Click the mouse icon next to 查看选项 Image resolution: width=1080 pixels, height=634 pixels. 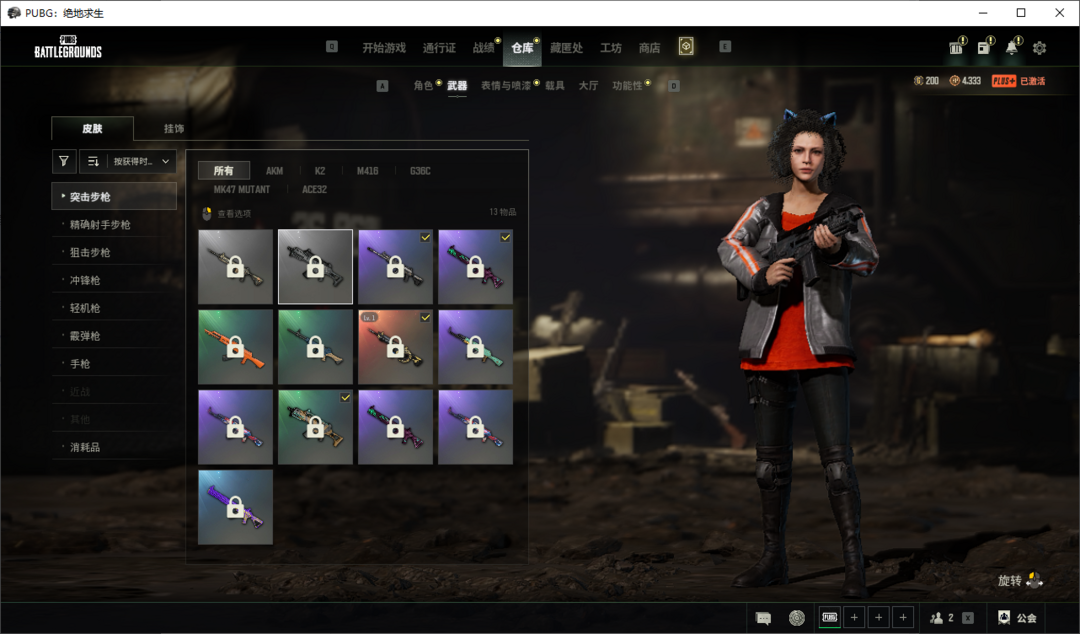(x=207, y=214)
